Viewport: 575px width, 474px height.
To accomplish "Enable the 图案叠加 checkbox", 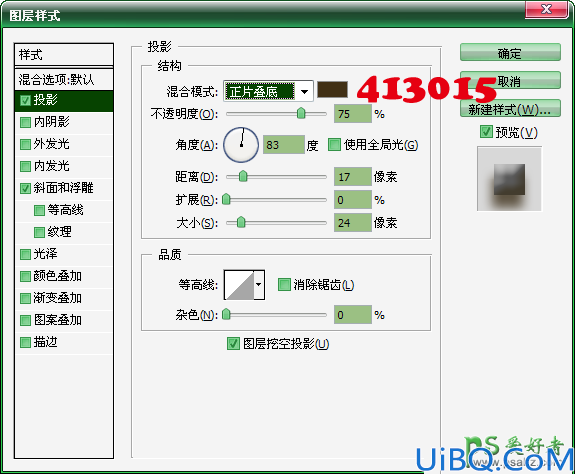I will [x=25, y=320].
